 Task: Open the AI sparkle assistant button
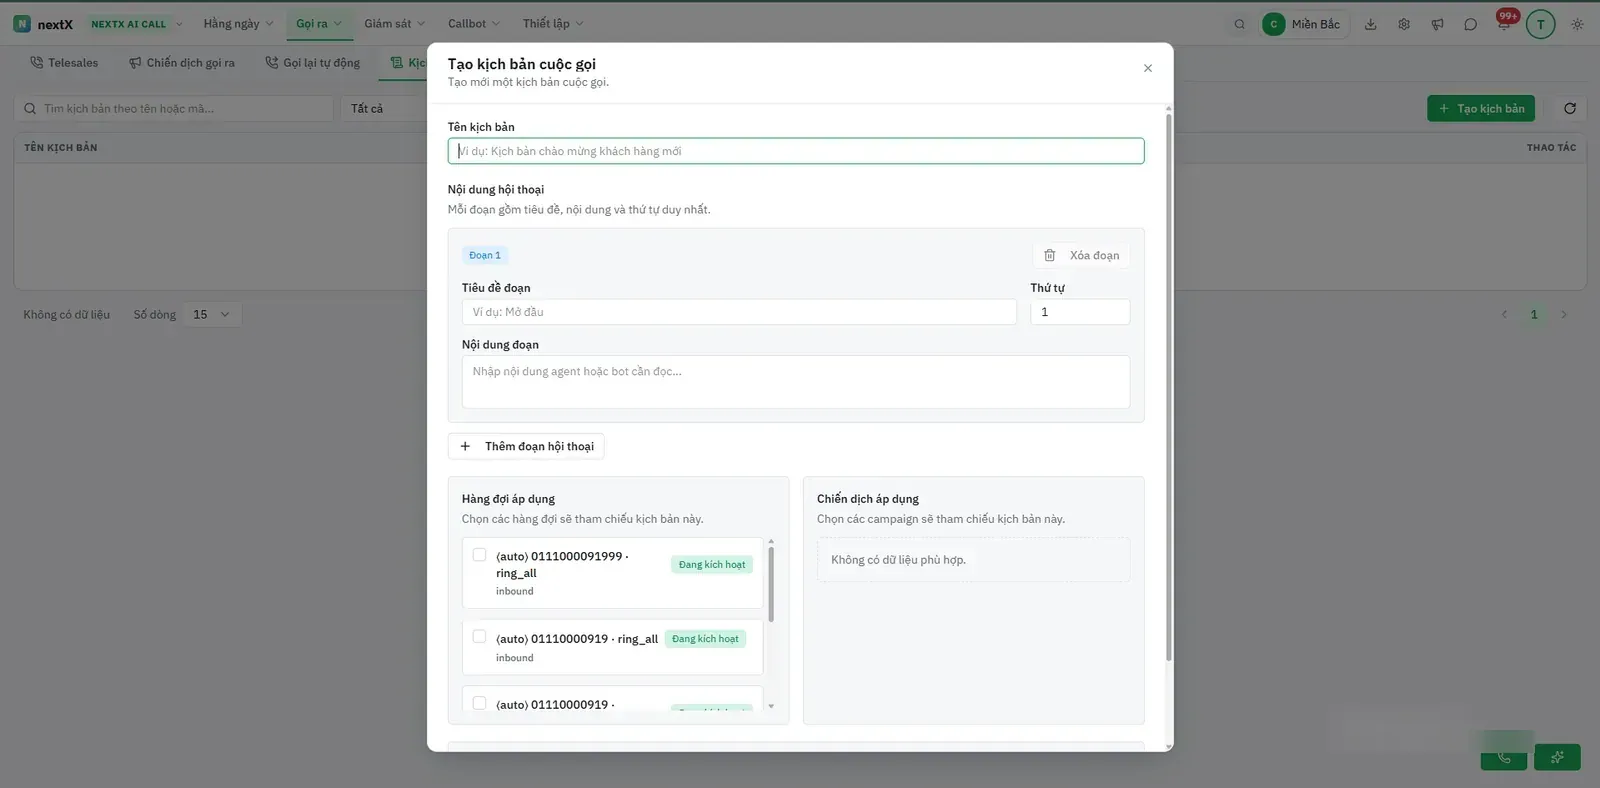(1557, 757)
